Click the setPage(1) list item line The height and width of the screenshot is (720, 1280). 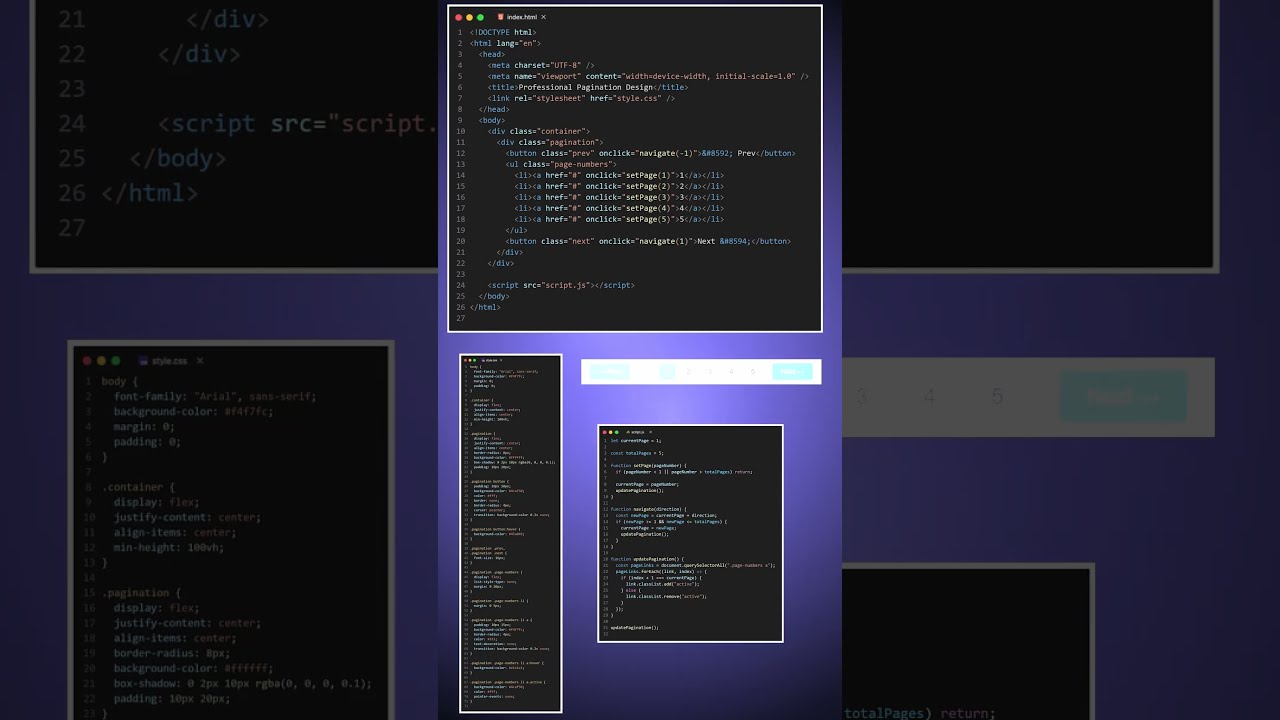pyautogui.click(x=619, y=175)
